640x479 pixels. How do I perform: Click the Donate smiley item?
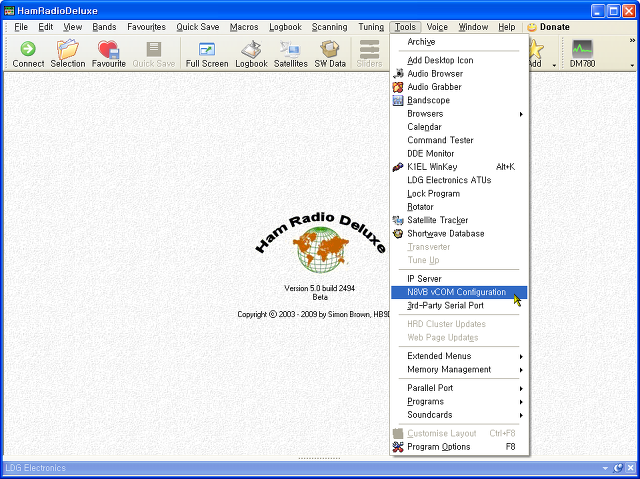click(548, 27)
